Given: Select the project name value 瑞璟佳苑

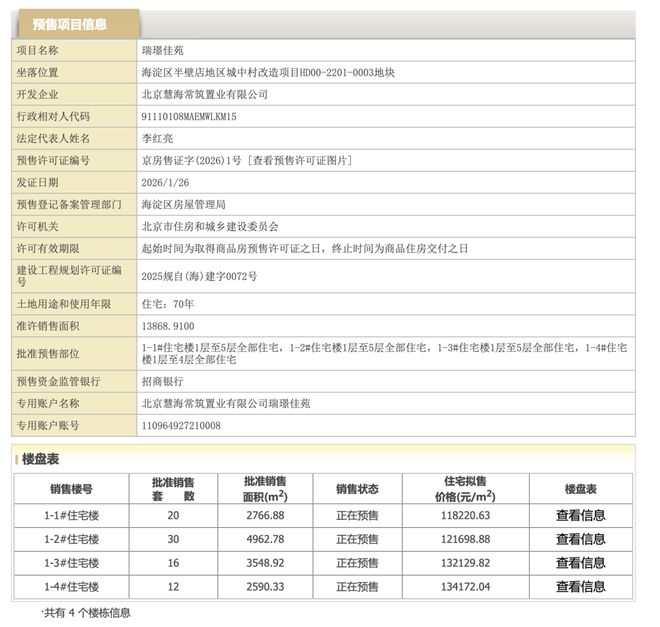Looking at the screenshot, I should point(163,50).
